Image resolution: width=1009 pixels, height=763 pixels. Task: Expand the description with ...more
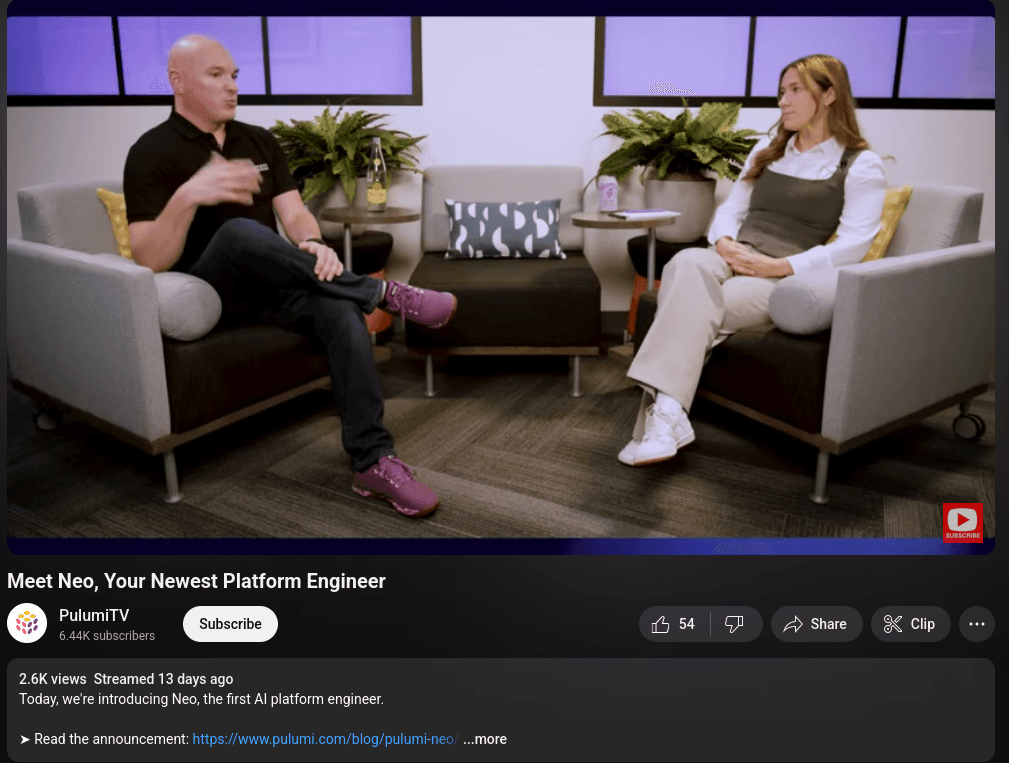tap(485, 739)
